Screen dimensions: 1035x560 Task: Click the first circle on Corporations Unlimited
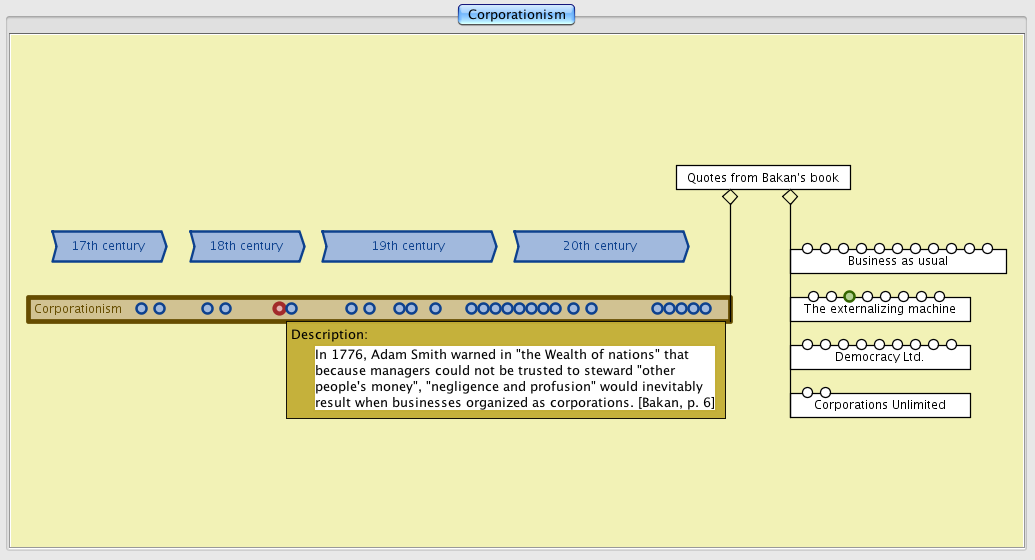pos(807,392)
